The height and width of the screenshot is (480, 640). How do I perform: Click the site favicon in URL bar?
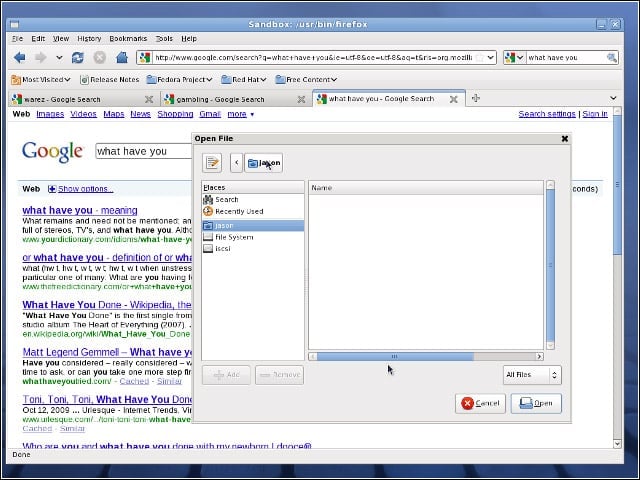[x=145, y=58]
